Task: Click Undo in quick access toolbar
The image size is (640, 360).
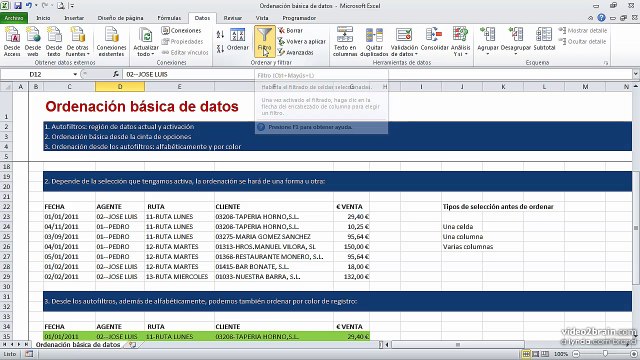Action: (x=29, y=6)
